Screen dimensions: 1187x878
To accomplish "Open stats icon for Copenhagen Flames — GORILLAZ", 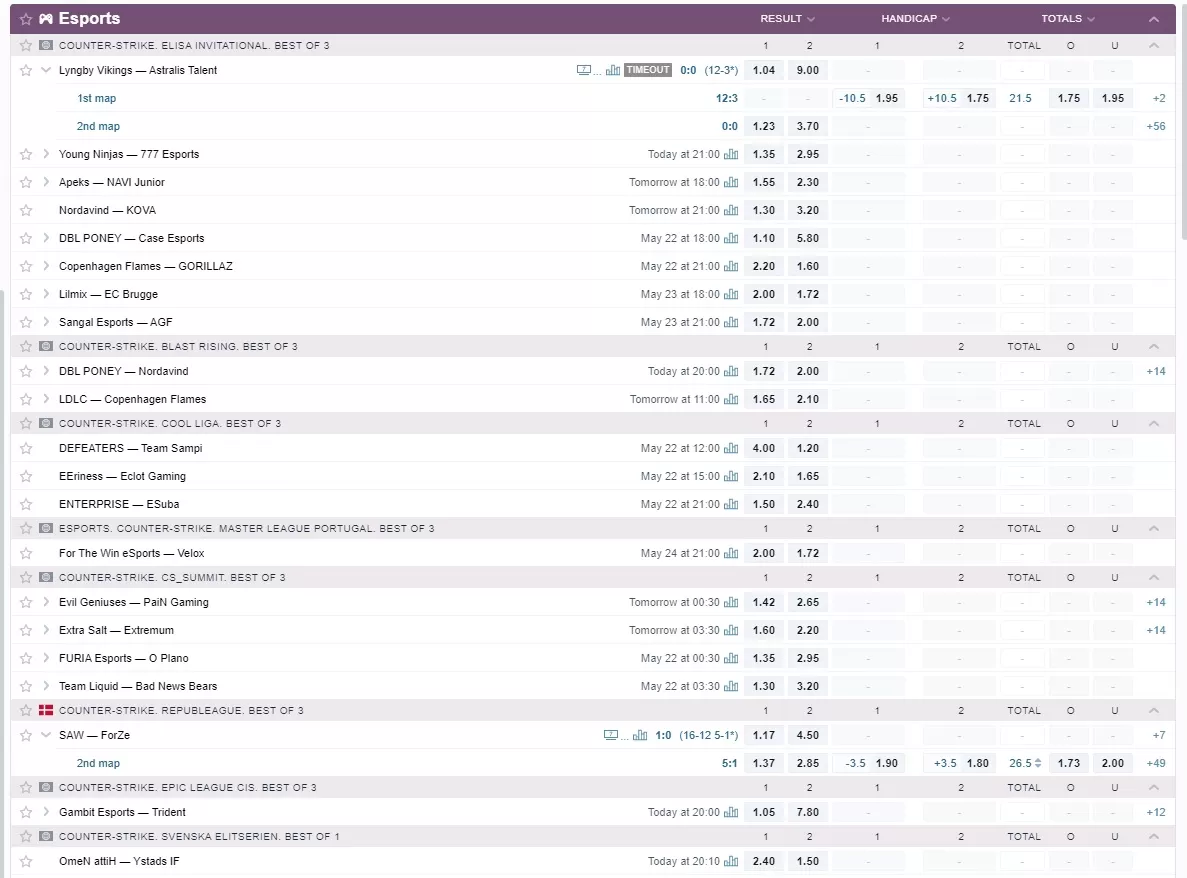I will [x=731, y=266].
